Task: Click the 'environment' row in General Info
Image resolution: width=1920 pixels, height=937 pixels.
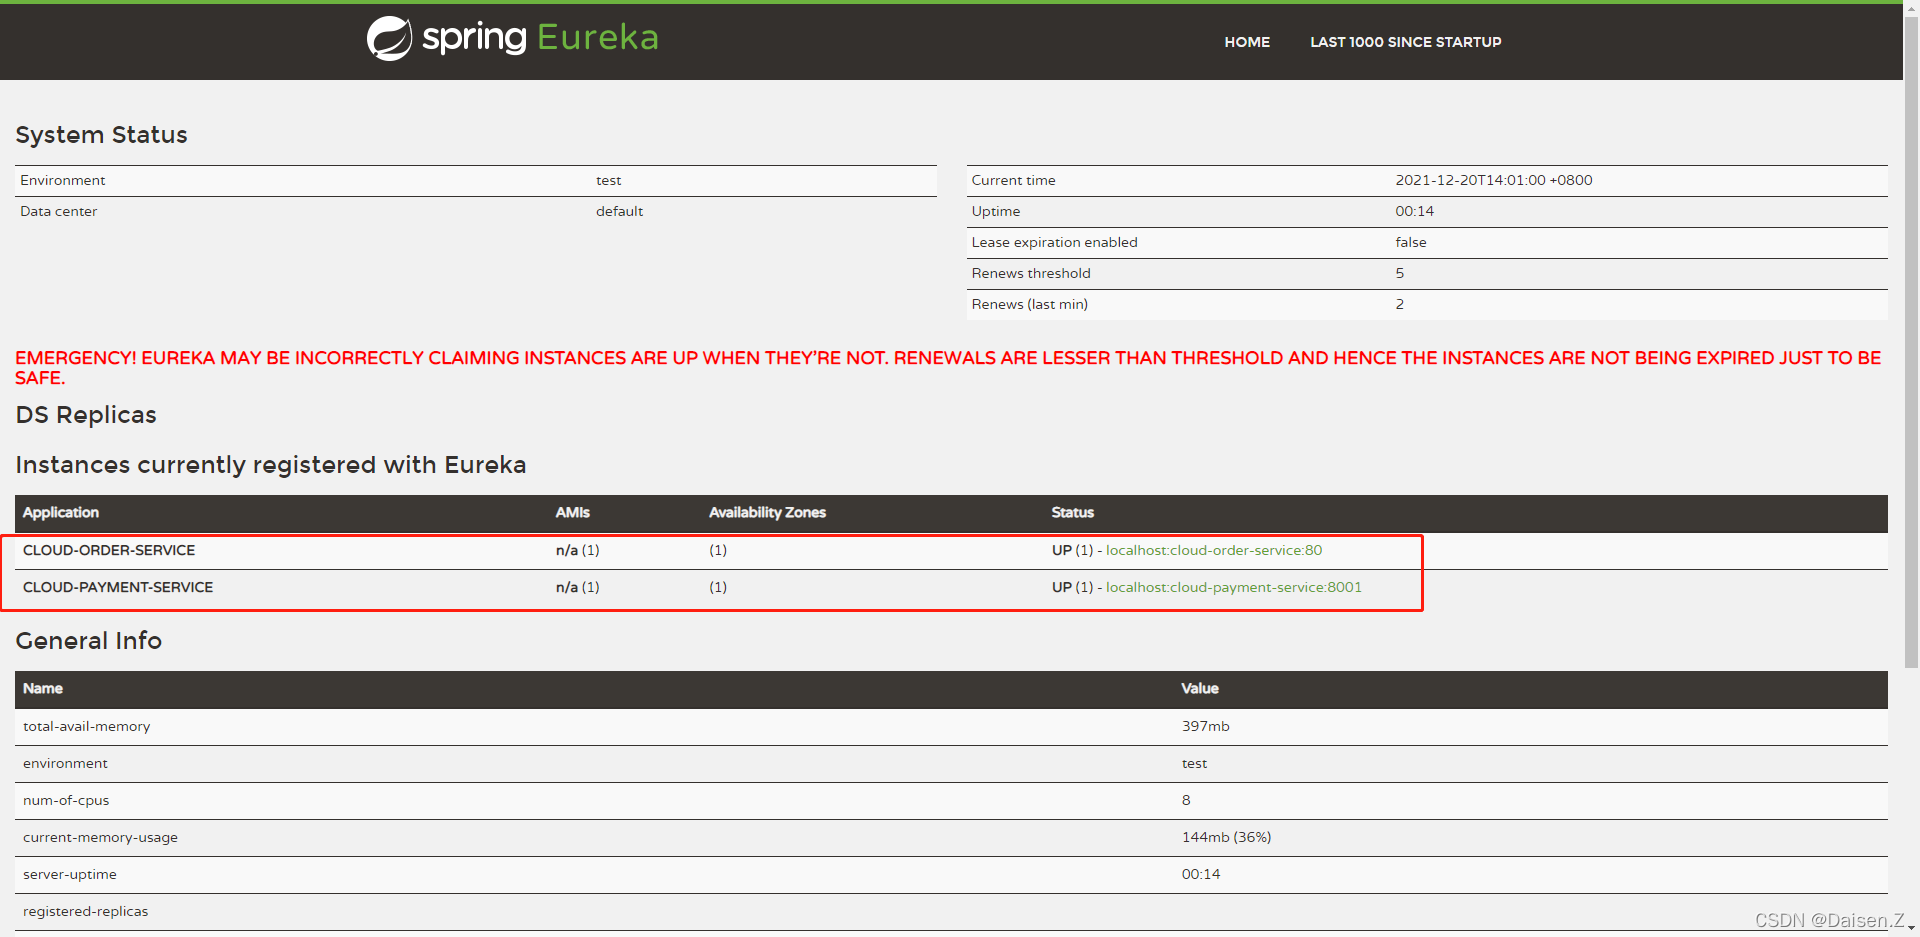Action: coord(951,763)
